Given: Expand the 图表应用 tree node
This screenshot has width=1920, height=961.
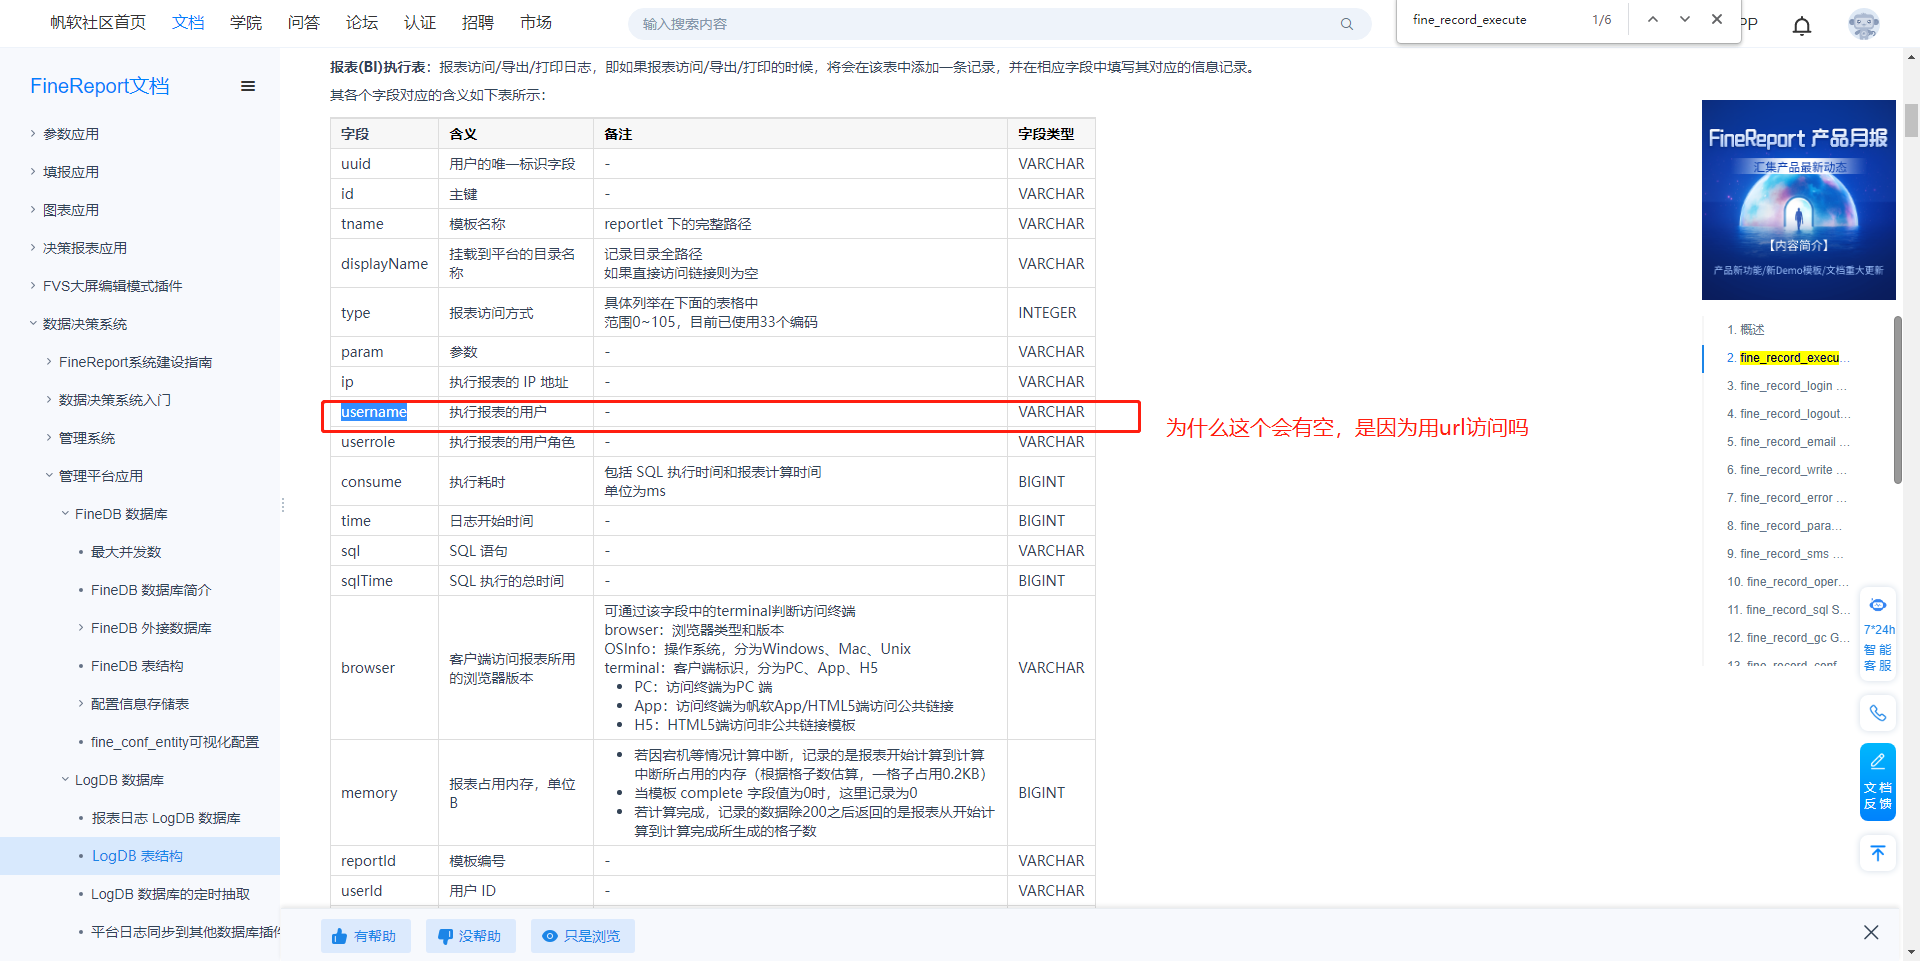Looking at the screenshot, I should [x=33, y=210].
